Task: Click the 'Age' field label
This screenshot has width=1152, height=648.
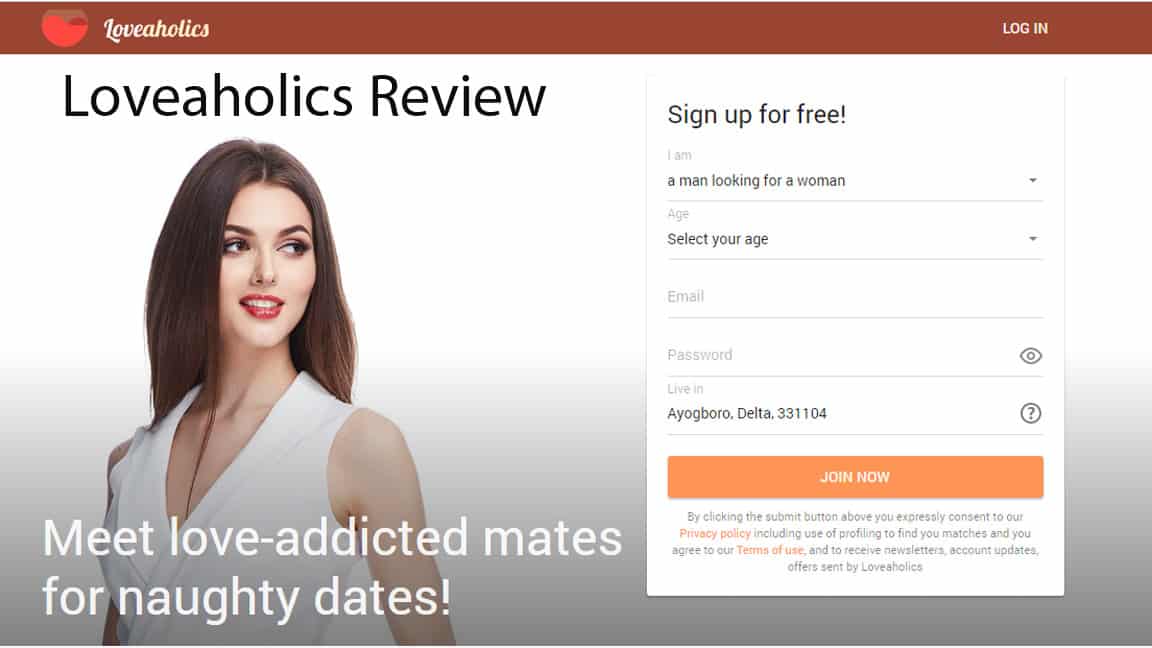Action: tap(678, 214)
